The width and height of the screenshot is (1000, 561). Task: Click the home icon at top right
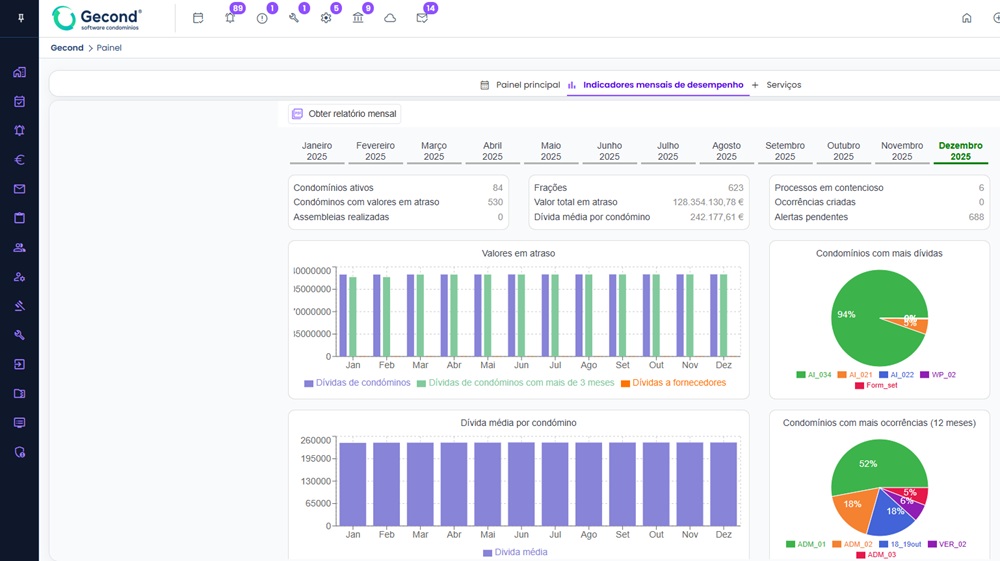coord(966,18)
